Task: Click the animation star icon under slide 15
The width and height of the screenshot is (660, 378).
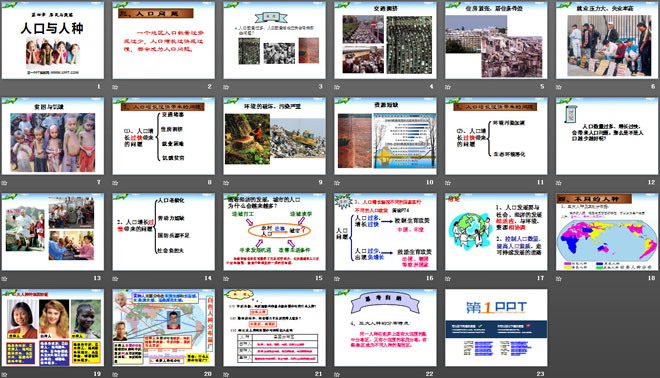Action: (x=226, y=278)
